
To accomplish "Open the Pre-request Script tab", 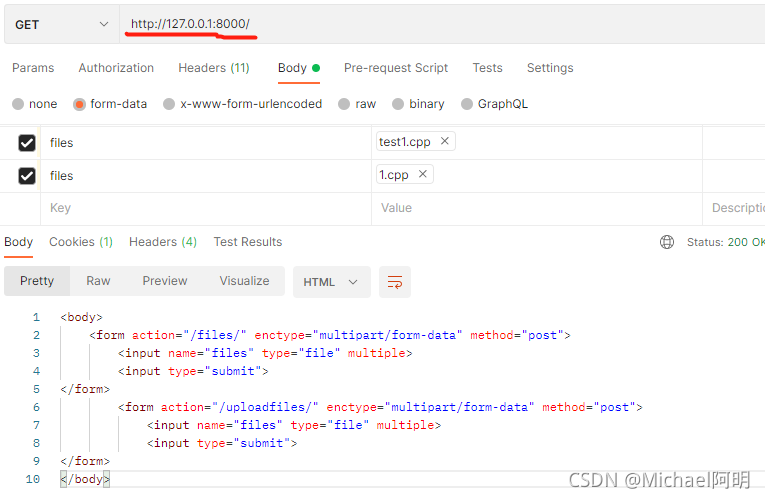I will pos(396,68).
